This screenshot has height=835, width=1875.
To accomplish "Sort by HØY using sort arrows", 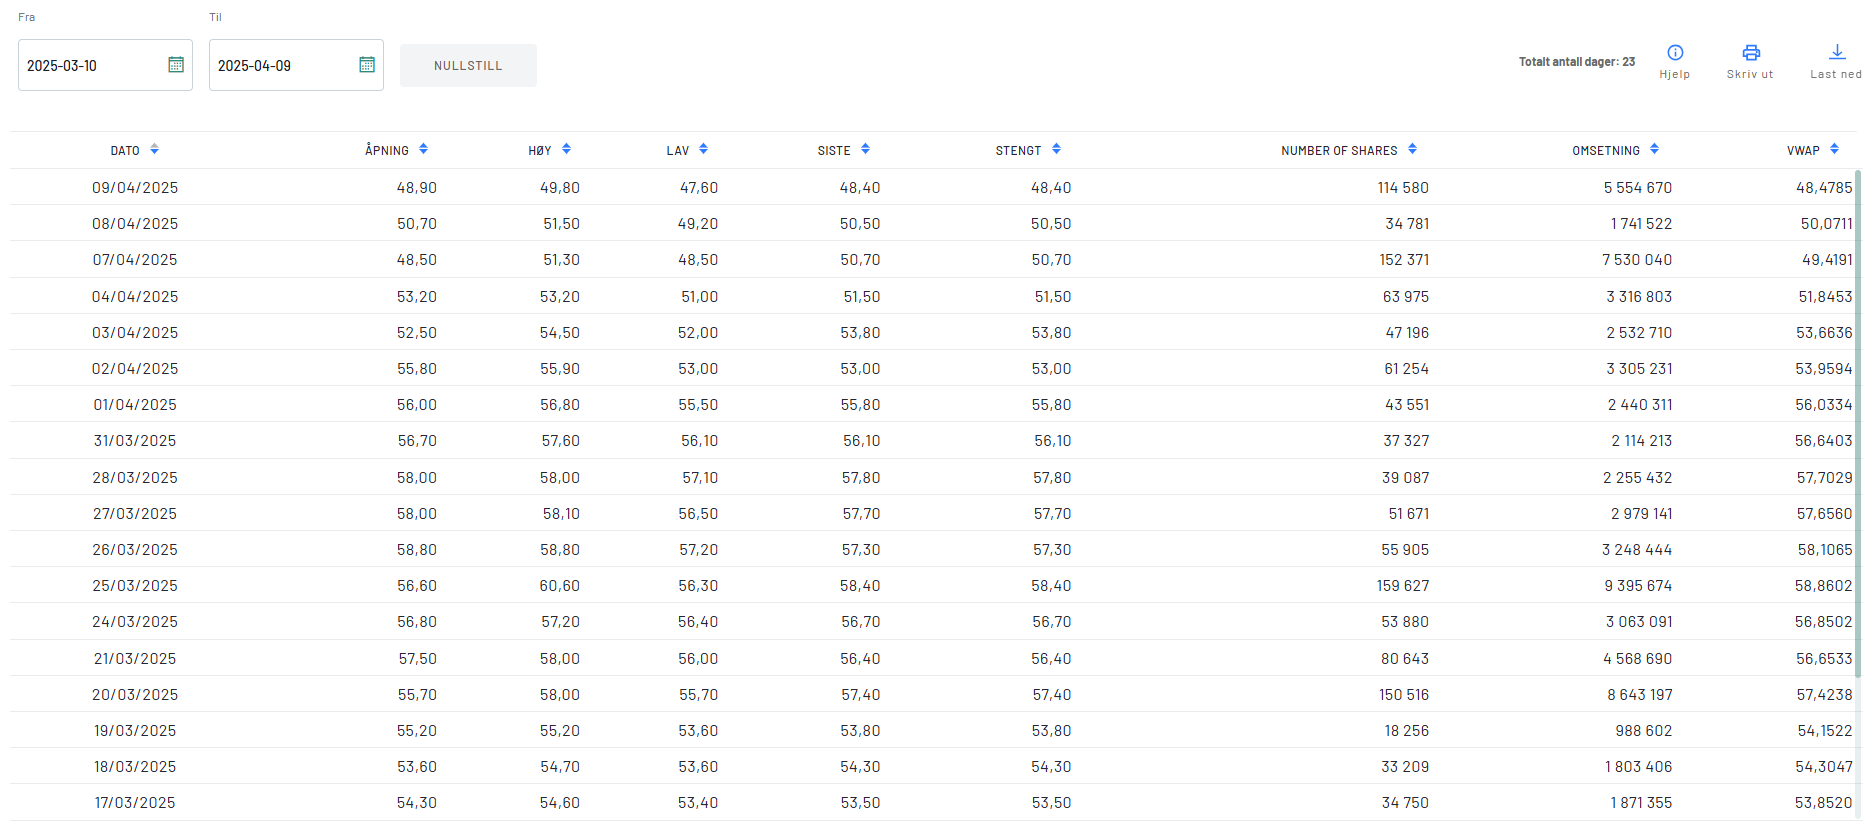I will coord(567,150).
